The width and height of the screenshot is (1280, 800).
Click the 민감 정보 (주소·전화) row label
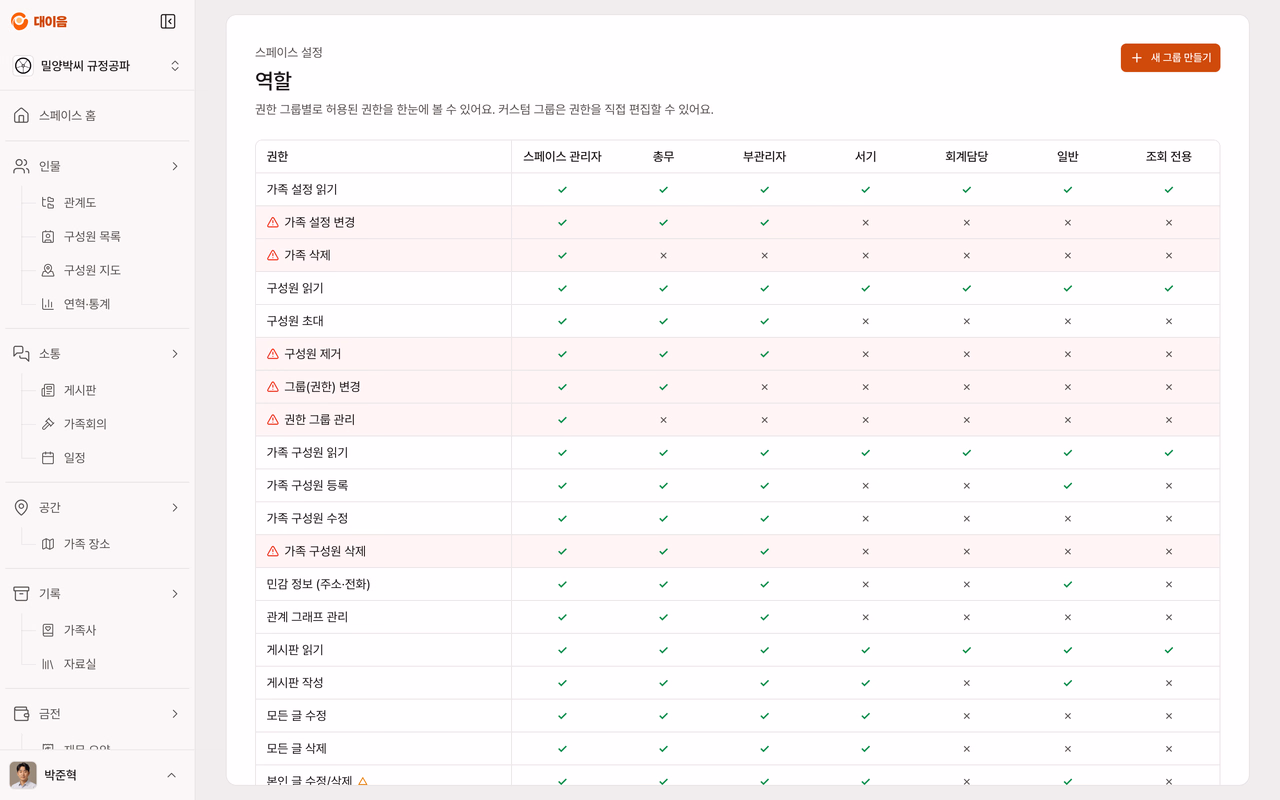[x=318, y=584]
